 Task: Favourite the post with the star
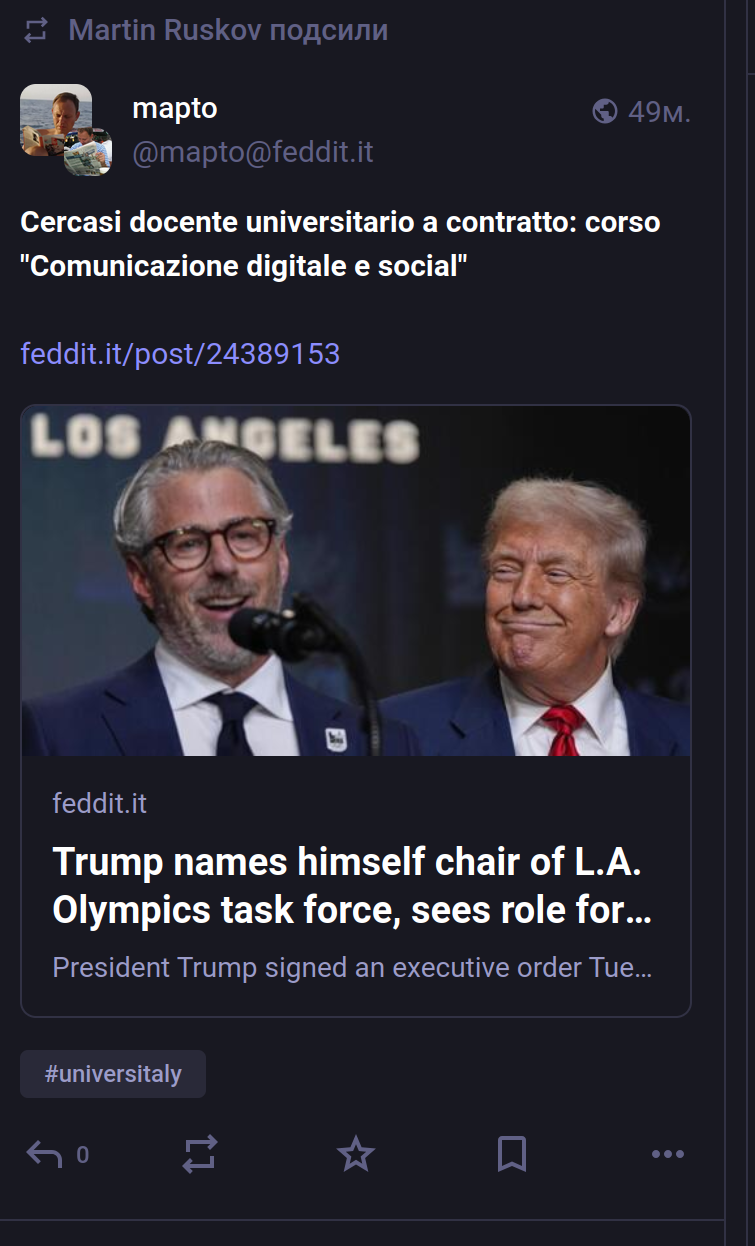point(355,1155)
